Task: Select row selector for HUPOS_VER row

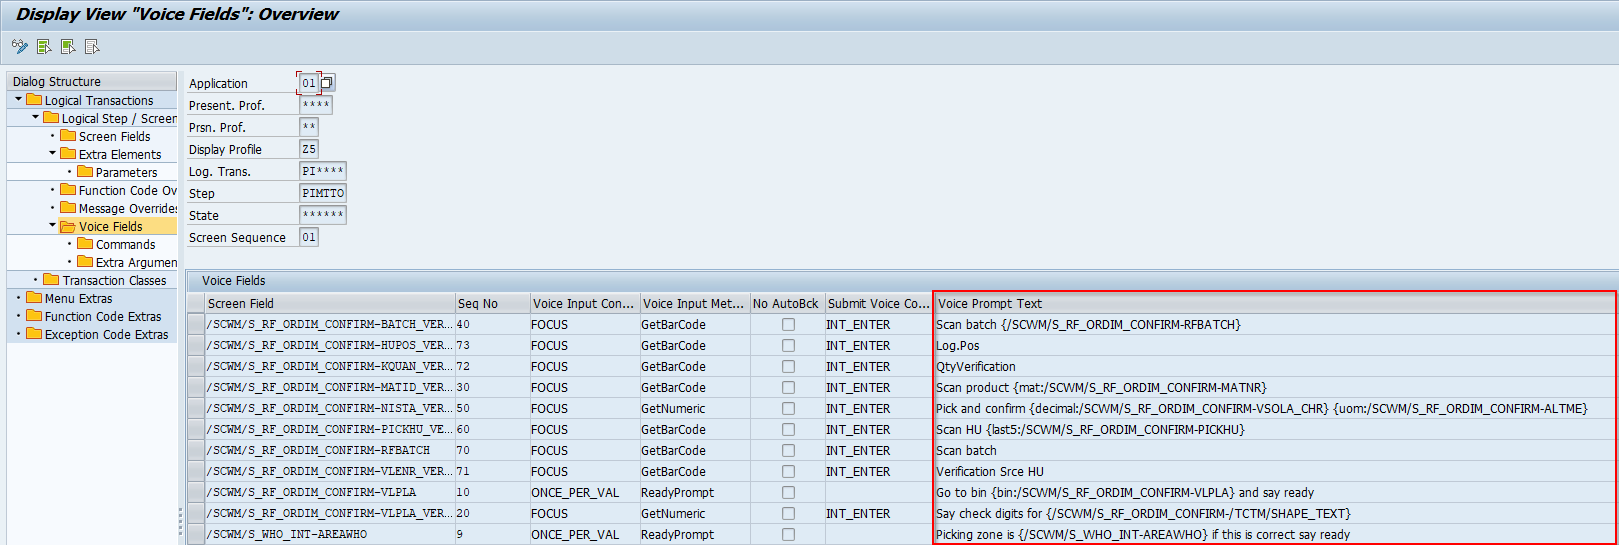Action: pyautogui.click(x=195, y=346)
